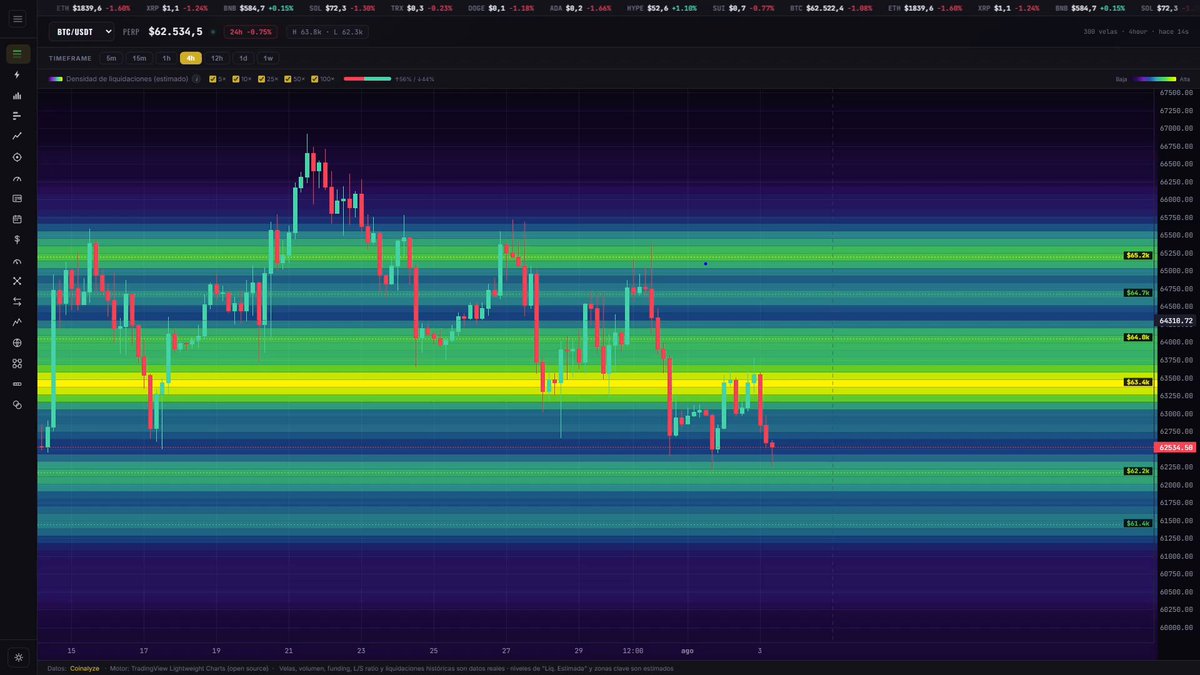Open the overlapping circles sidebar icon

[x=17, y=404]
